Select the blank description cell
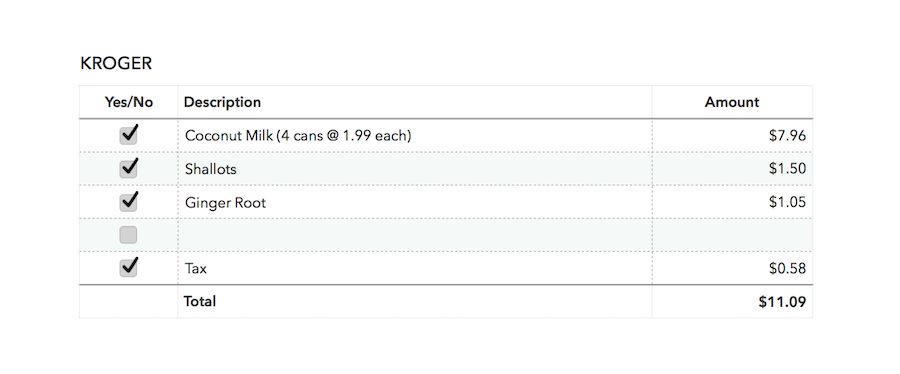900x374 pixels. click(415, 235)
